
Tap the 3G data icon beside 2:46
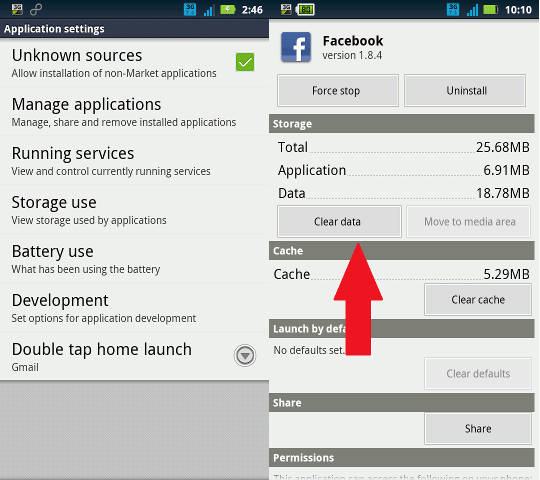click(190, 10)
